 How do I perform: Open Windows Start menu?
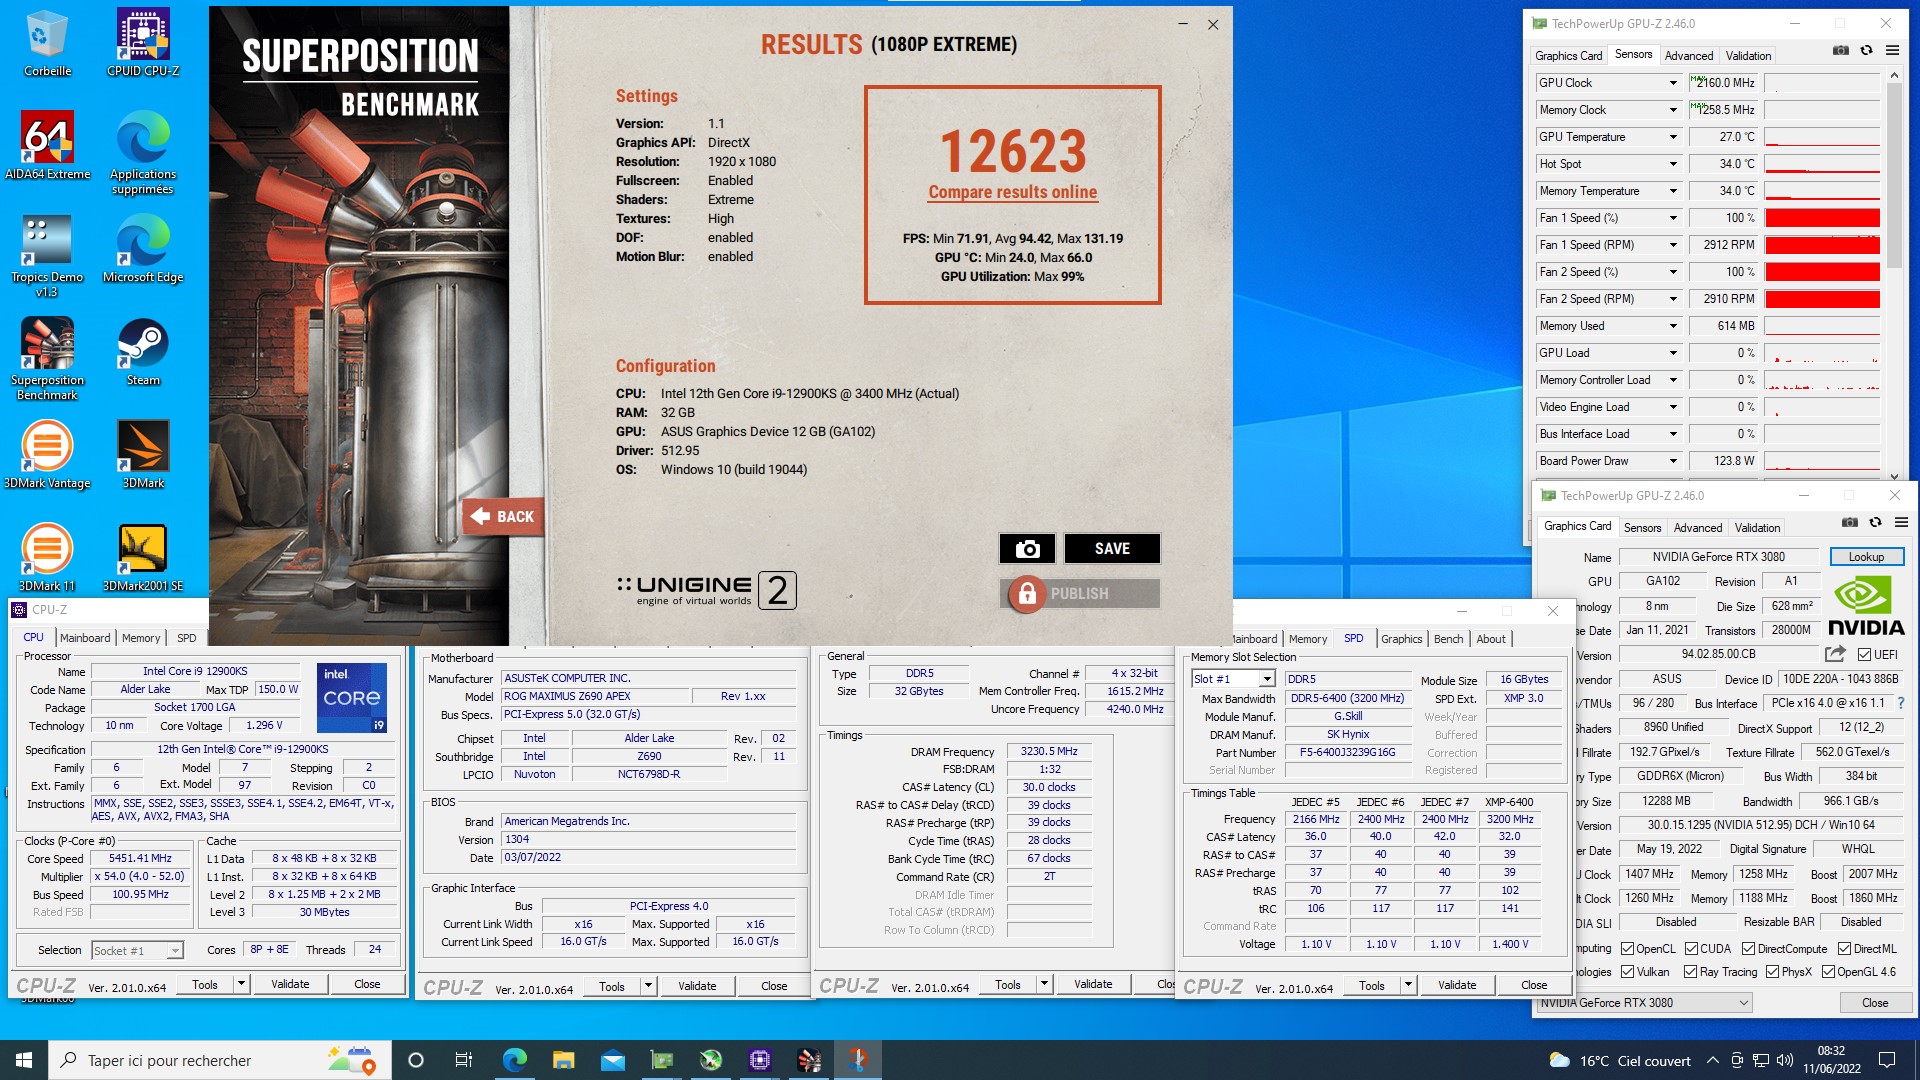point(24,1060)
